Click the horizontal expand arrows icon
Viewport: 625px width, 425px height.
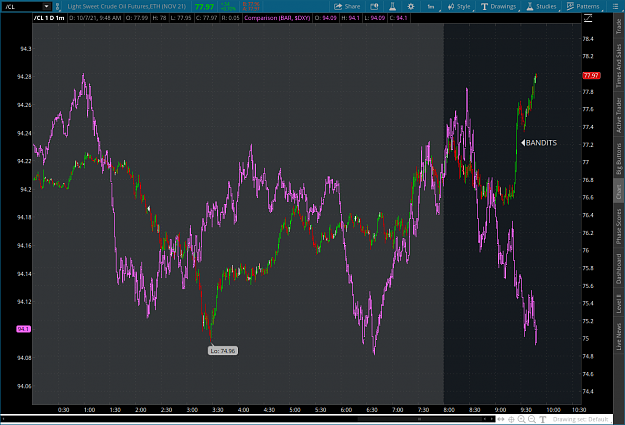pos(501,419)
